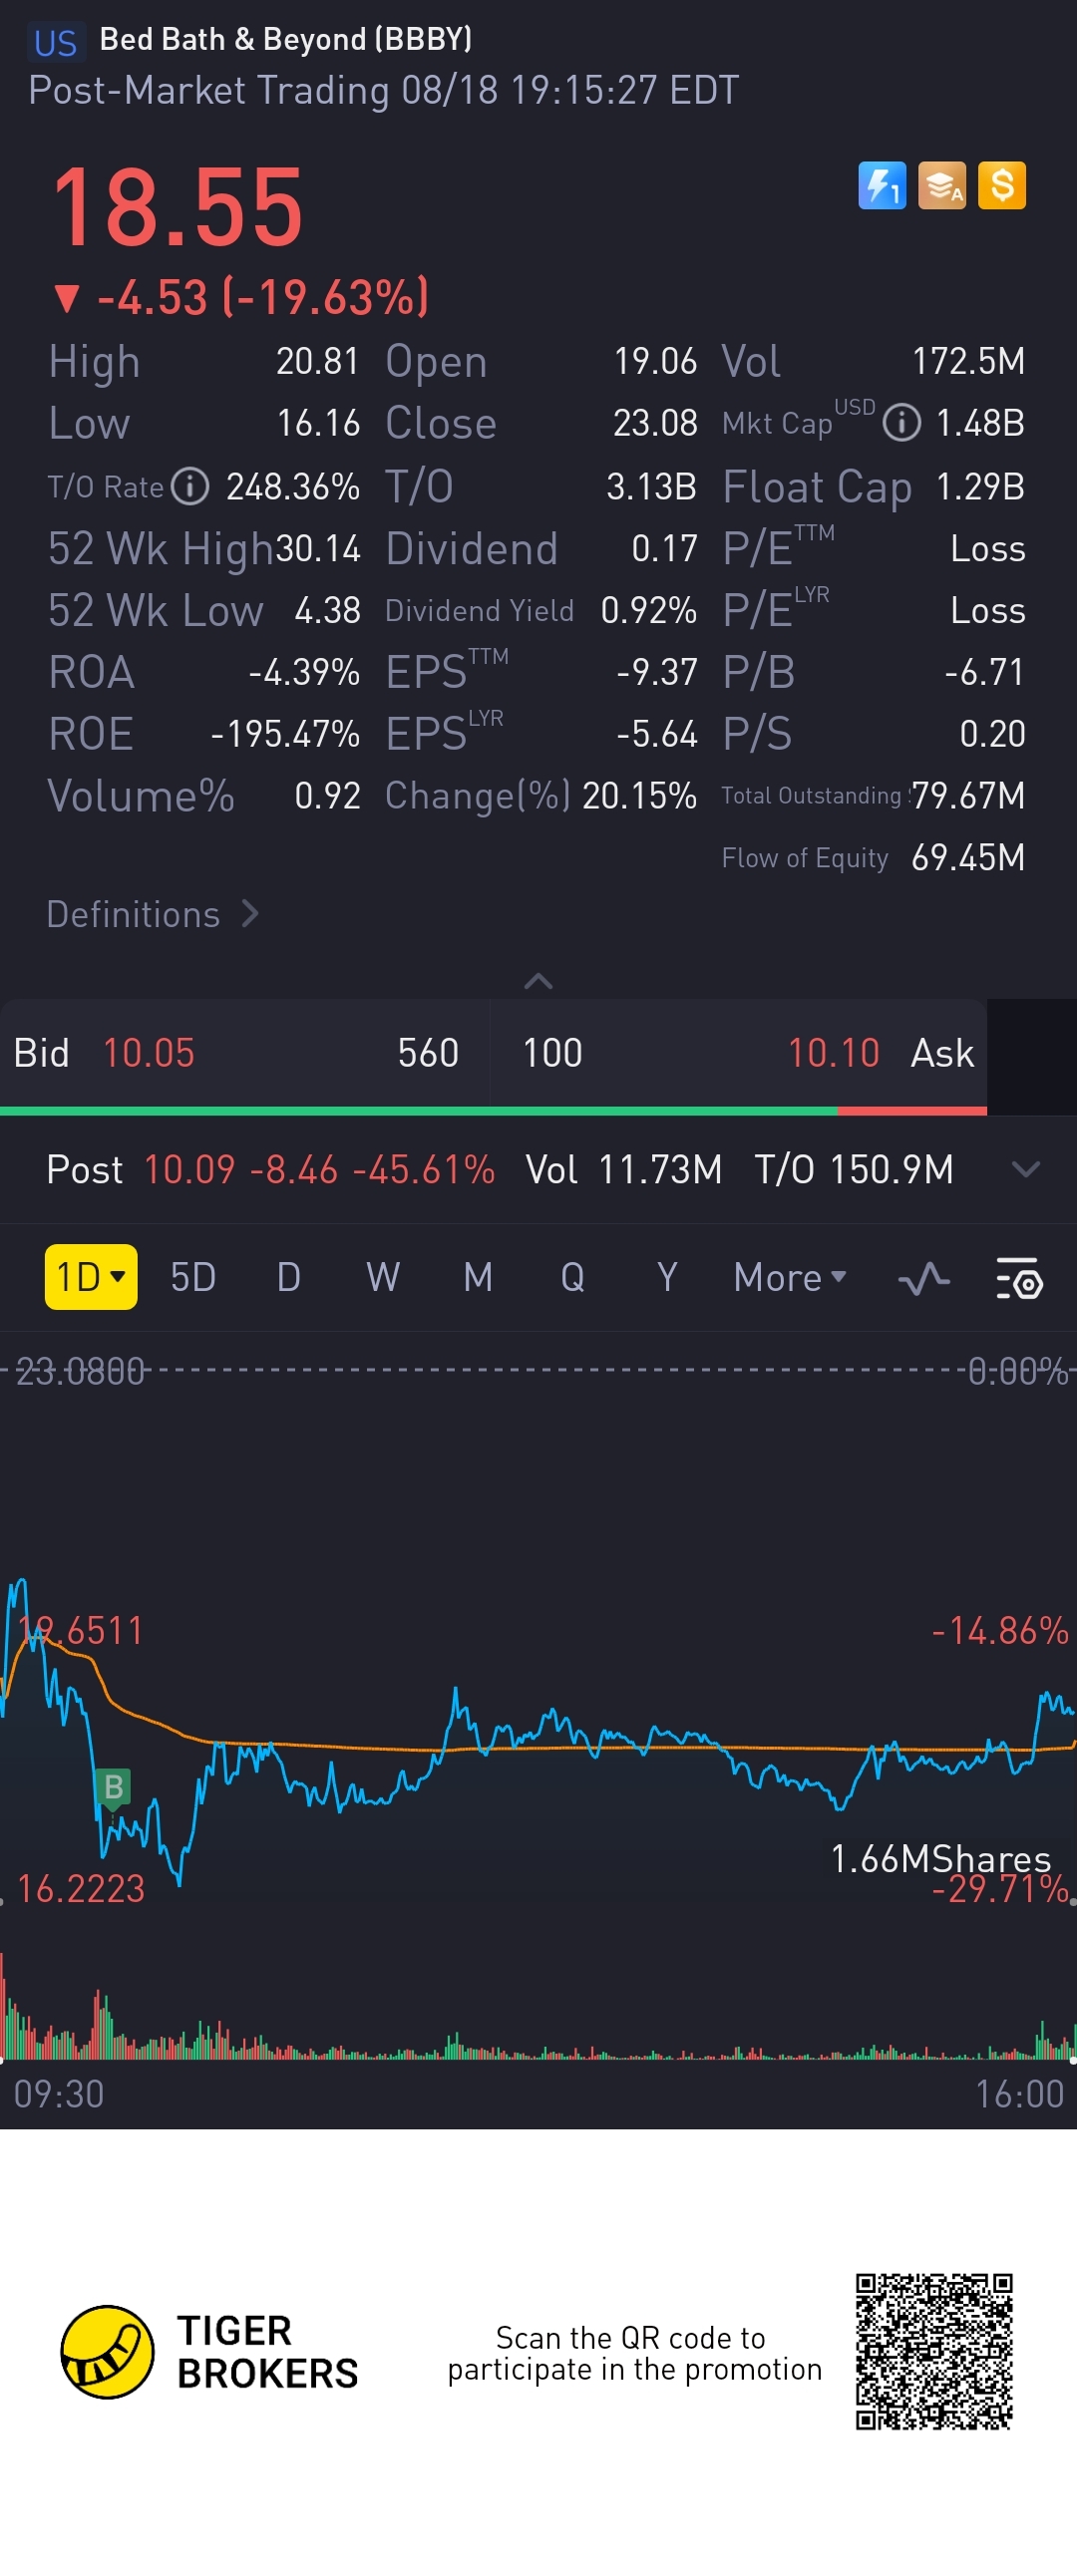Switch to D daily chart tab

point(288,1277)
